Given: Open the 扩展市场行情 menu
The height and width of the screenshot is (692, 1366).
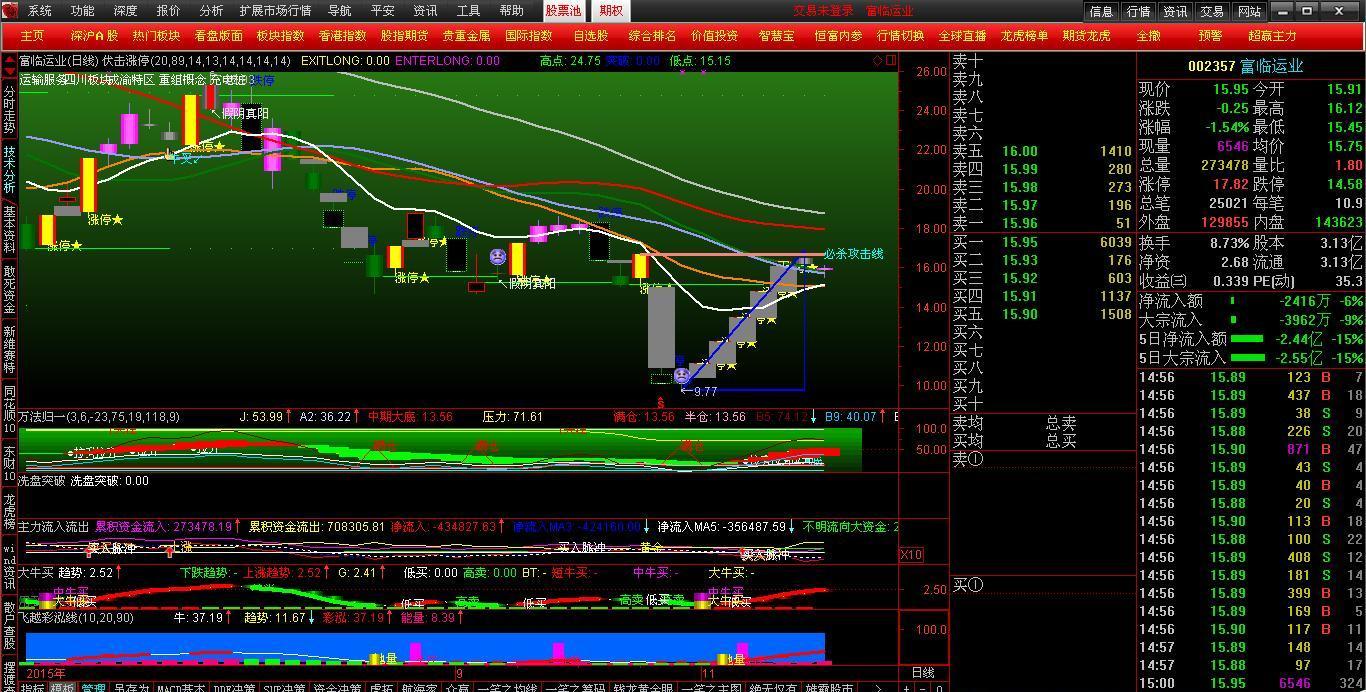Looking at the screenshot, I should click(x=275, y=11).
